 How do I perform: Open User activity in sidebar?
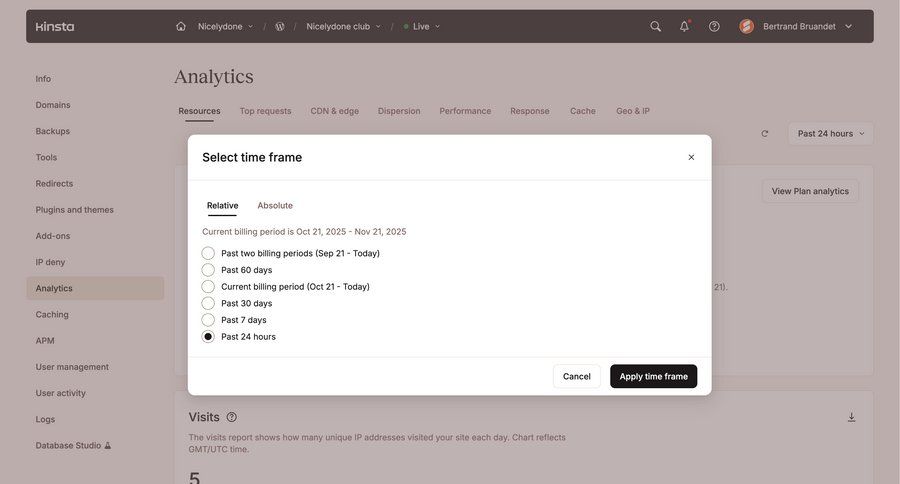[x=61, y=393]
